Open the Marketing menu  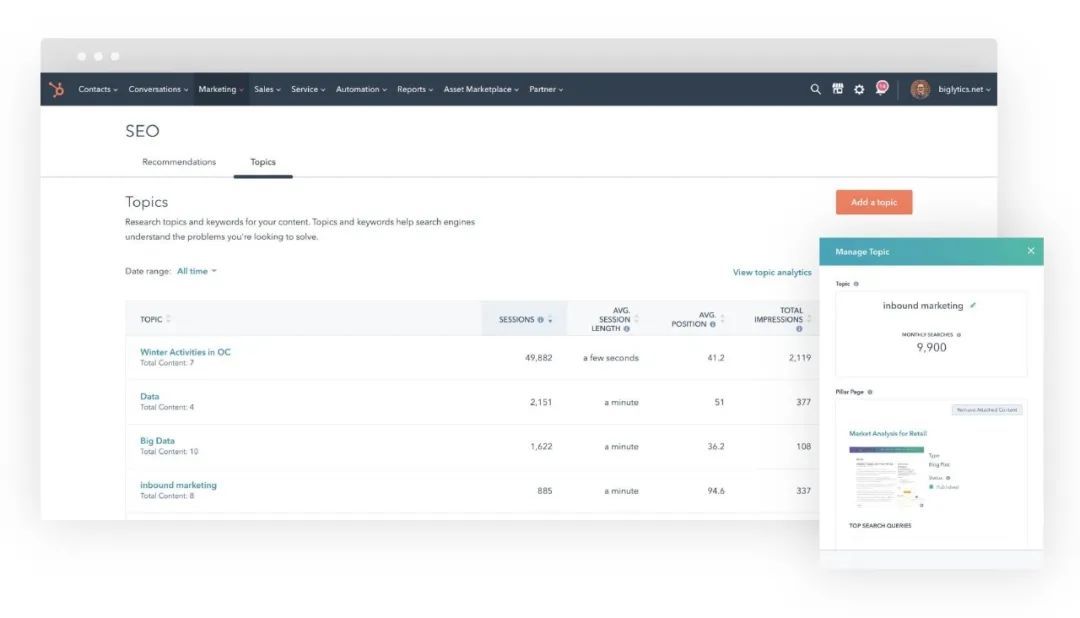coord(220,89)
